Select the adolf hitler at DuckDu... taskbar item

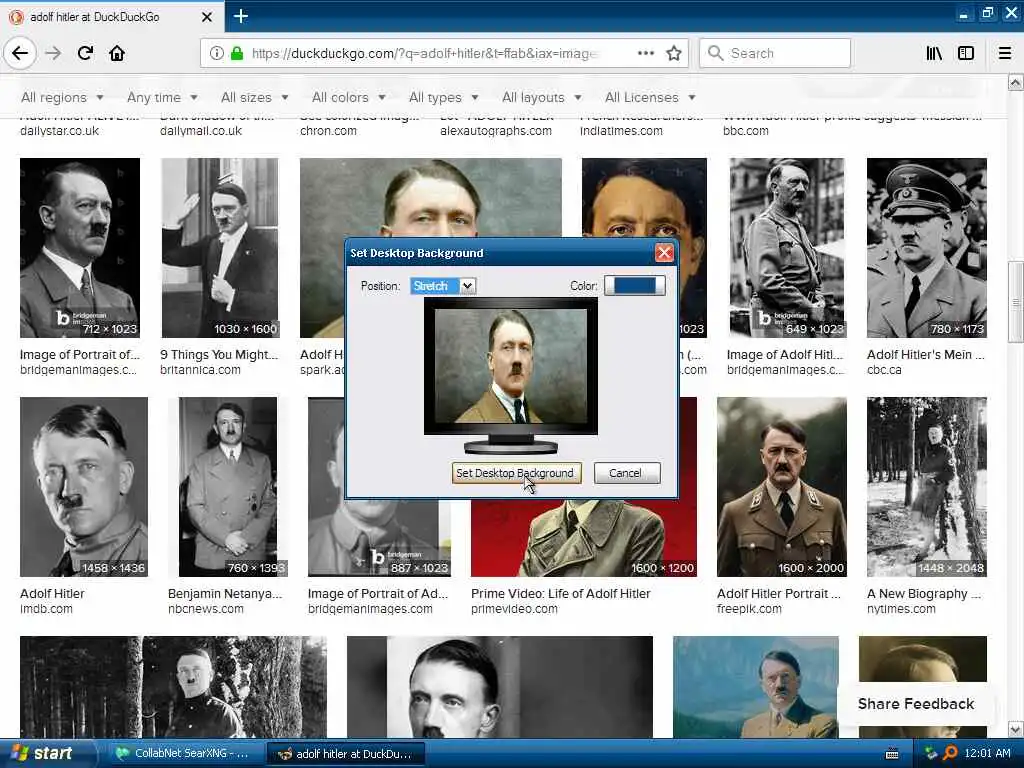pyautogui.click(x=347, y=754)
